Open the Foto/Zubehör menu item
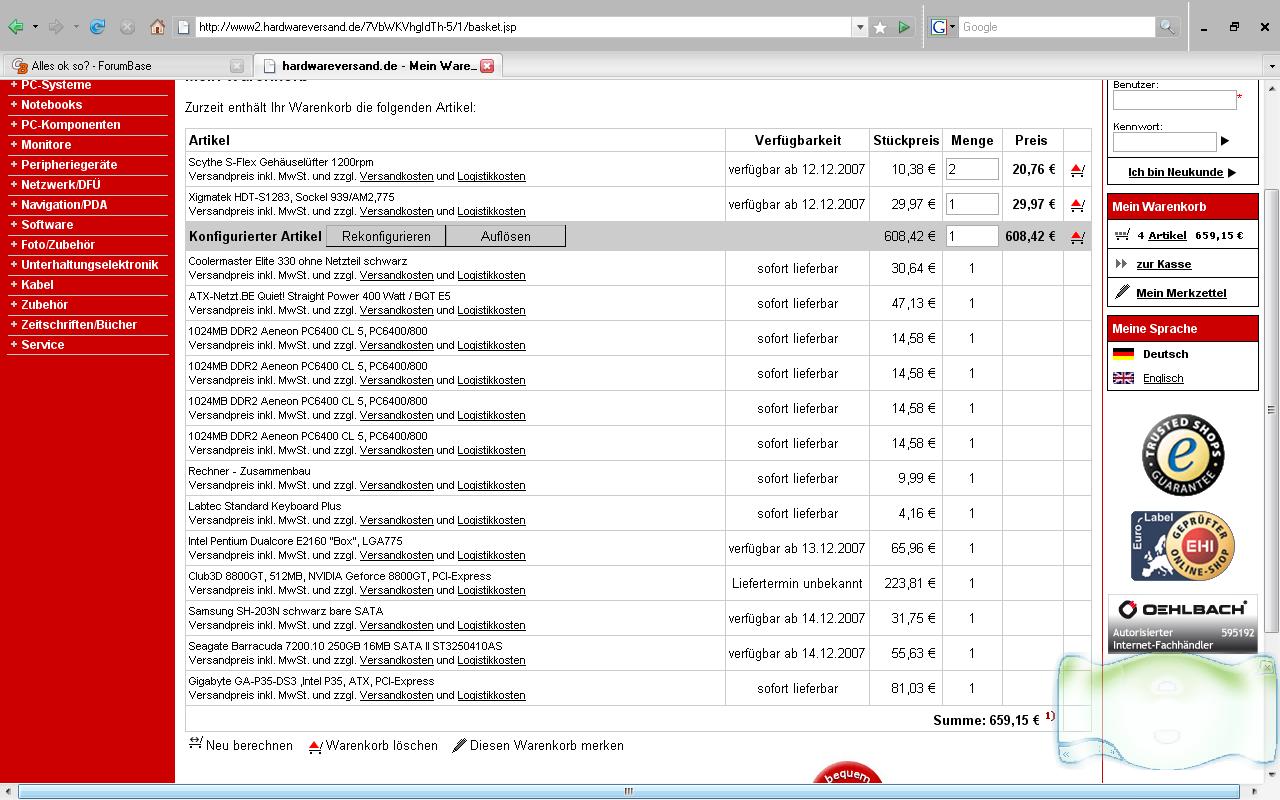This screenshot has width=1280, height=800. [x=57, y=245]
